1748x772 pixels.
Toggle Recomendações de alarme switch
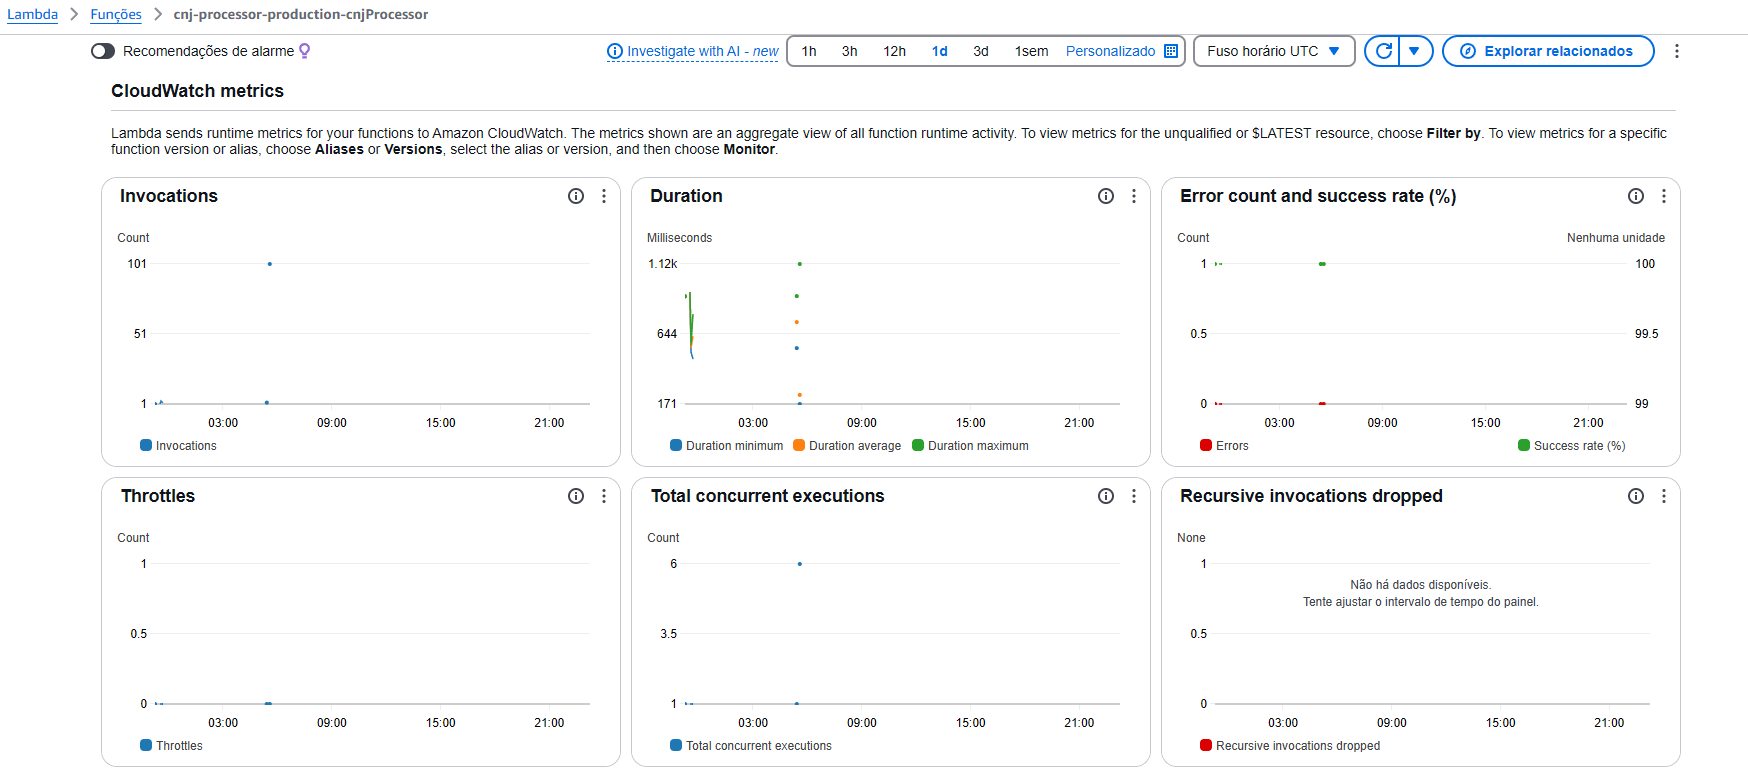click(x=103, y=51)
